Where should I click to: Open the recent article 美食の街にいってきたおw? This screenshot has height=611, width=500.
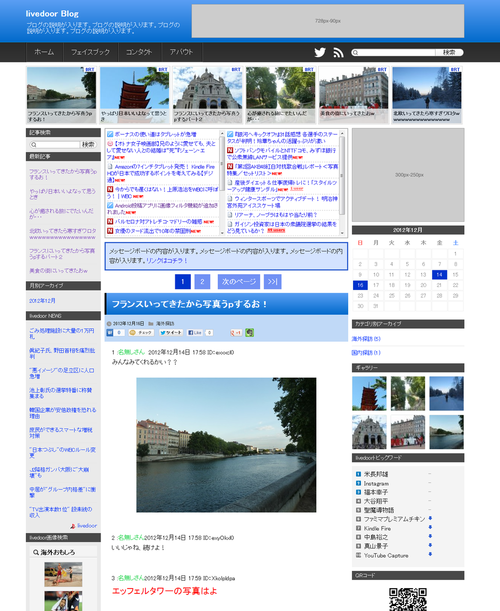(x=58, y=270)
